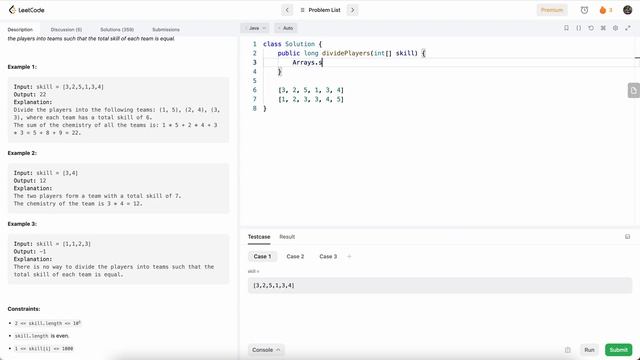Screen dimensions: 640x360
Task: Click the Output: 12 line
Action: pos(30,180)
